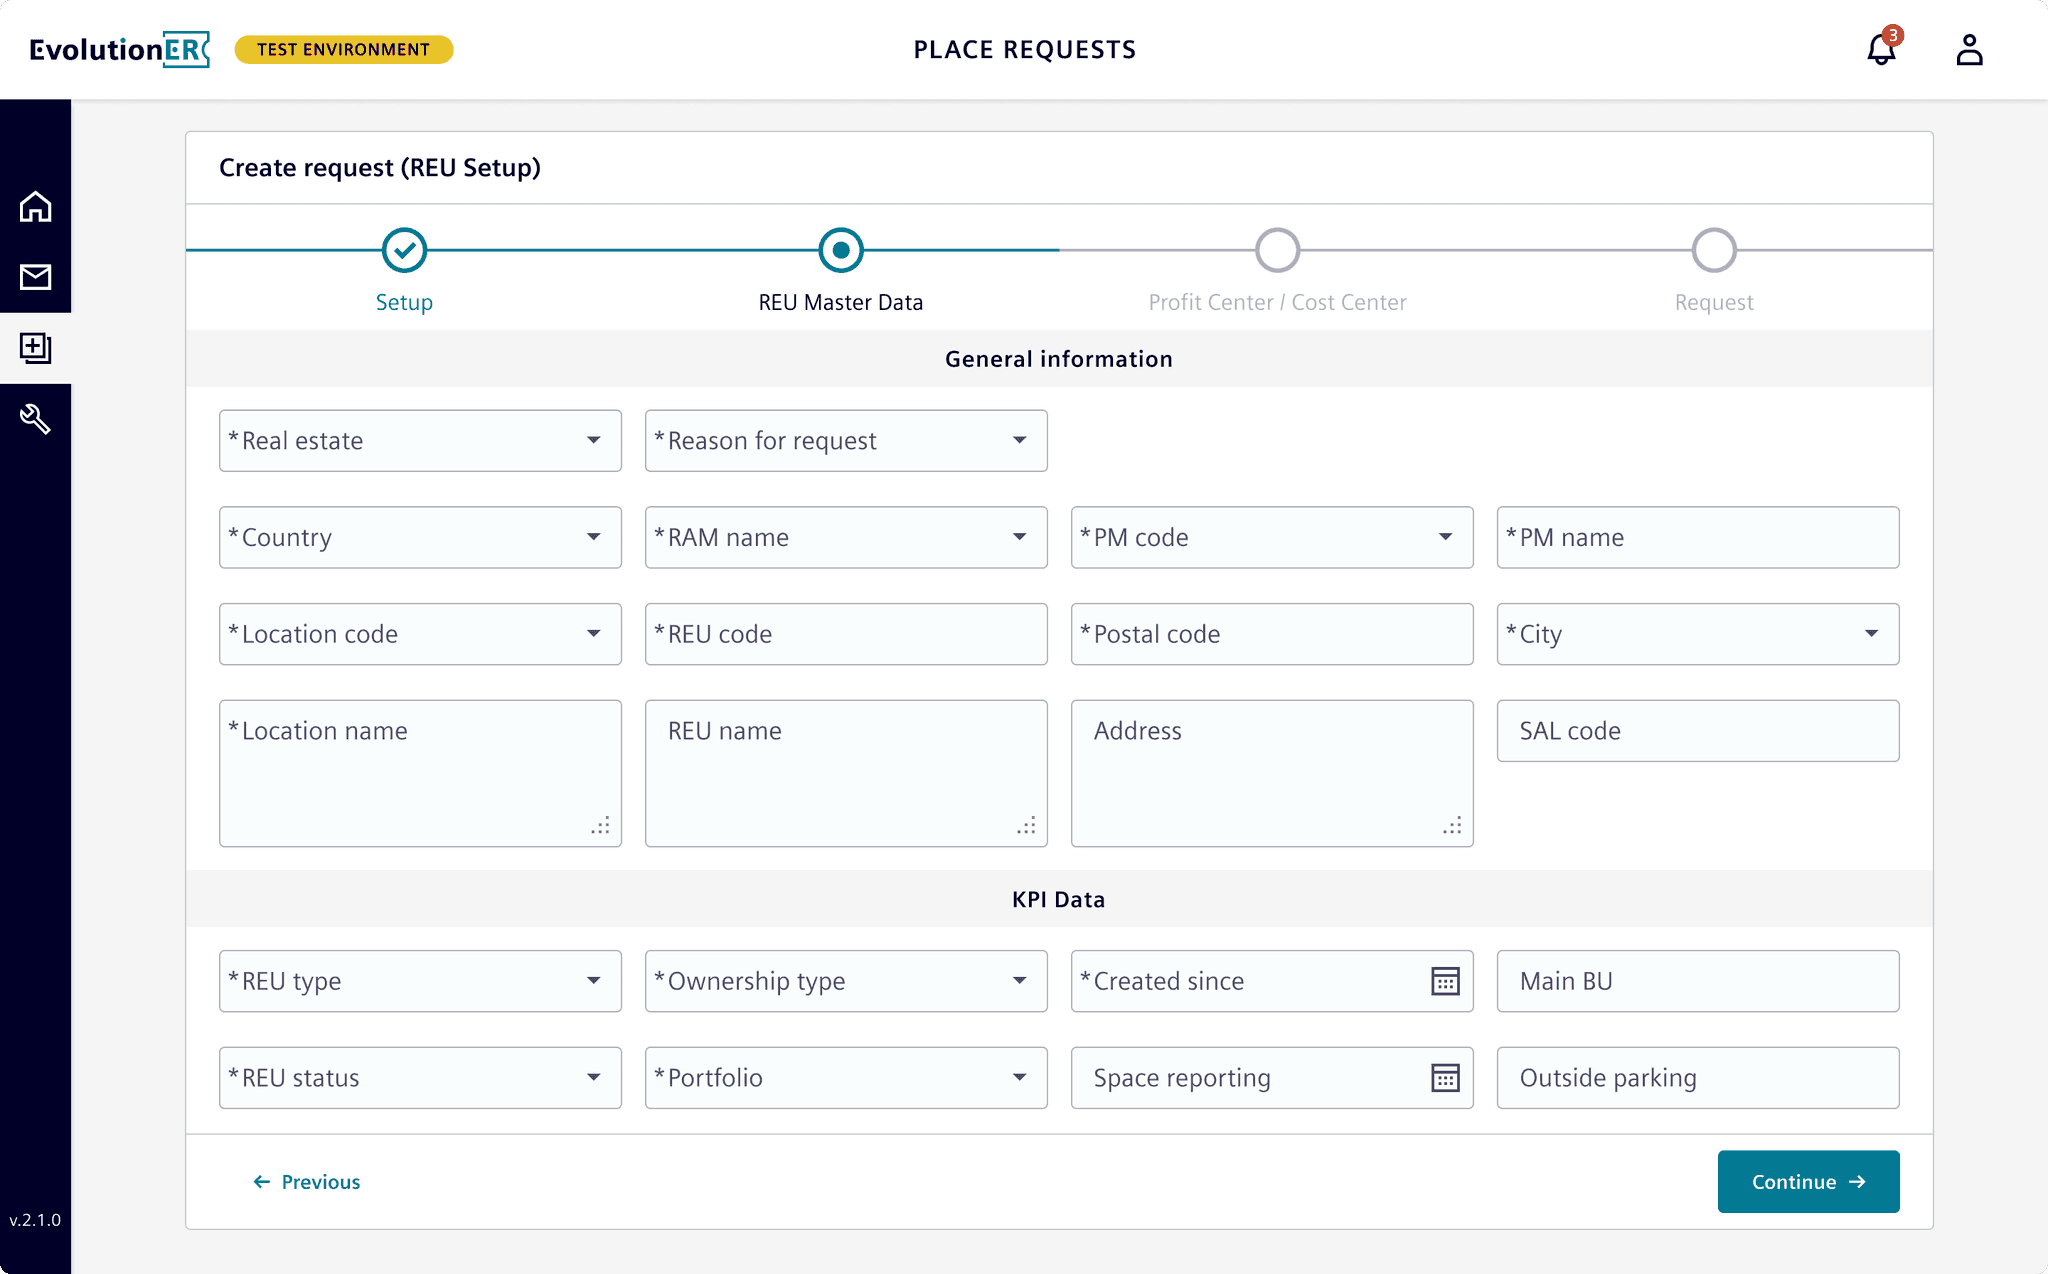Viewport: 2048px width, 1274px height.
Task: Click the Continue button
Action: tap(1808, 1182)
